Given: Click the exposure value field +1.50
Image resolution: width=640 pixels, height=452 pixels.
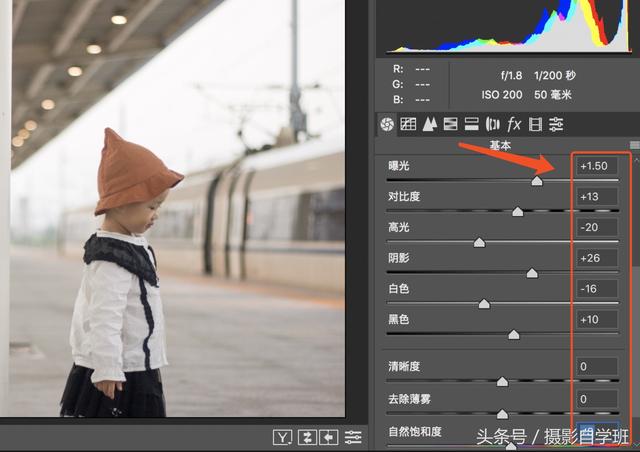Looking at the screenshot, I should coord(597,166).
